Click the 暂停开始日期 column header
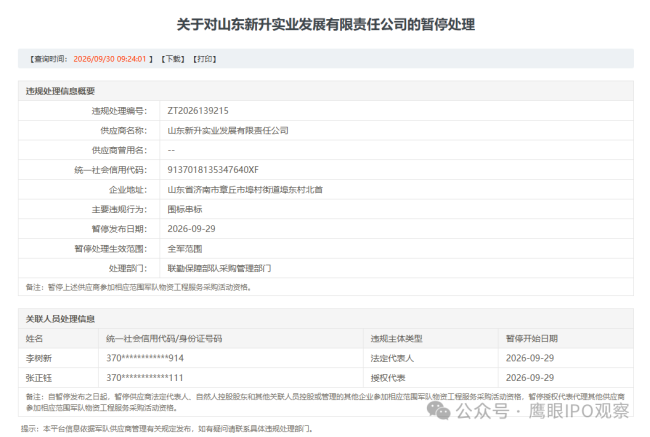Screen dimensions: 650x437 pos(531,338)
